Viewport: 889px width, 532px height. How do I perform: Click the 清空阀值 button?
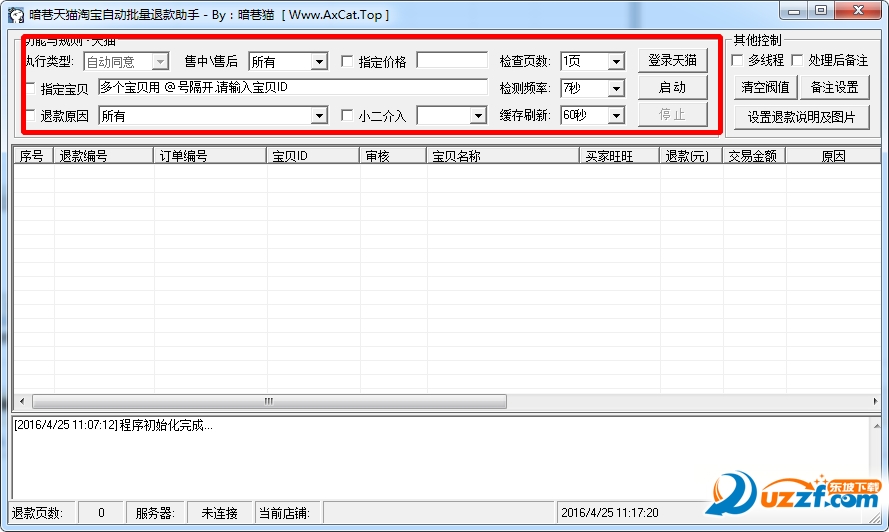(x=765, y=87)
